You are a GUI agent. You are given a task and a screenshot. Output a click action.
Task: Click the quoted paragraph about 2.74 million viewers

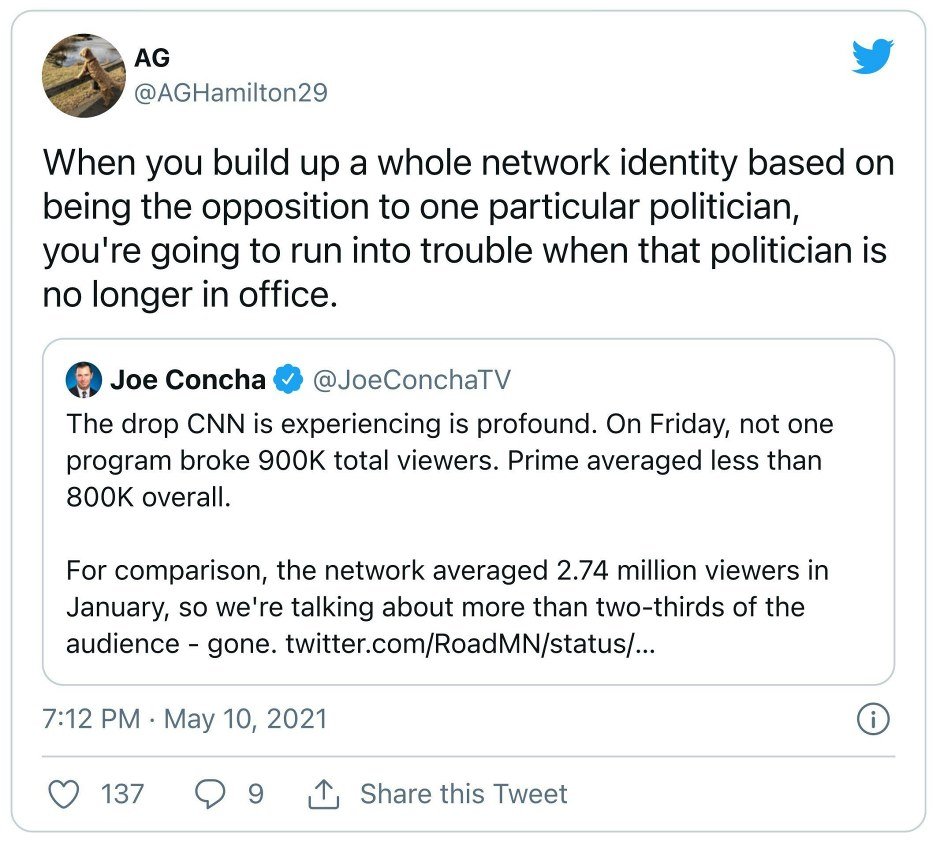tap(447, 607)
